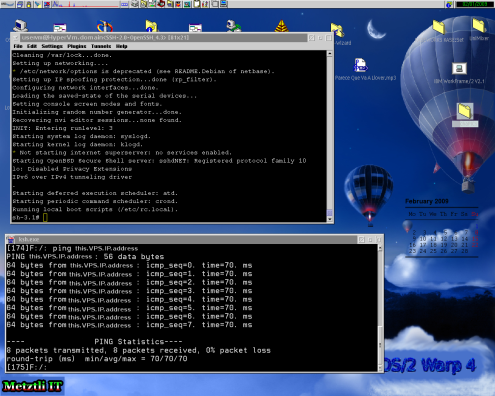
Task: Click the 'INIT: Entering runlevel: 3' line
Action: coord(63,128)
